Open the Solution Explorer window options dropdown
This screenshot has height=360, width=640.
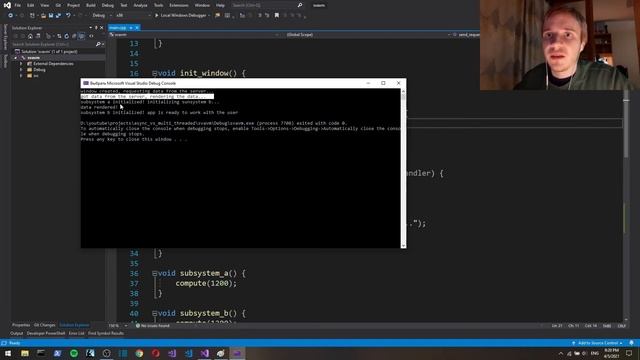[x=91, y=28]
